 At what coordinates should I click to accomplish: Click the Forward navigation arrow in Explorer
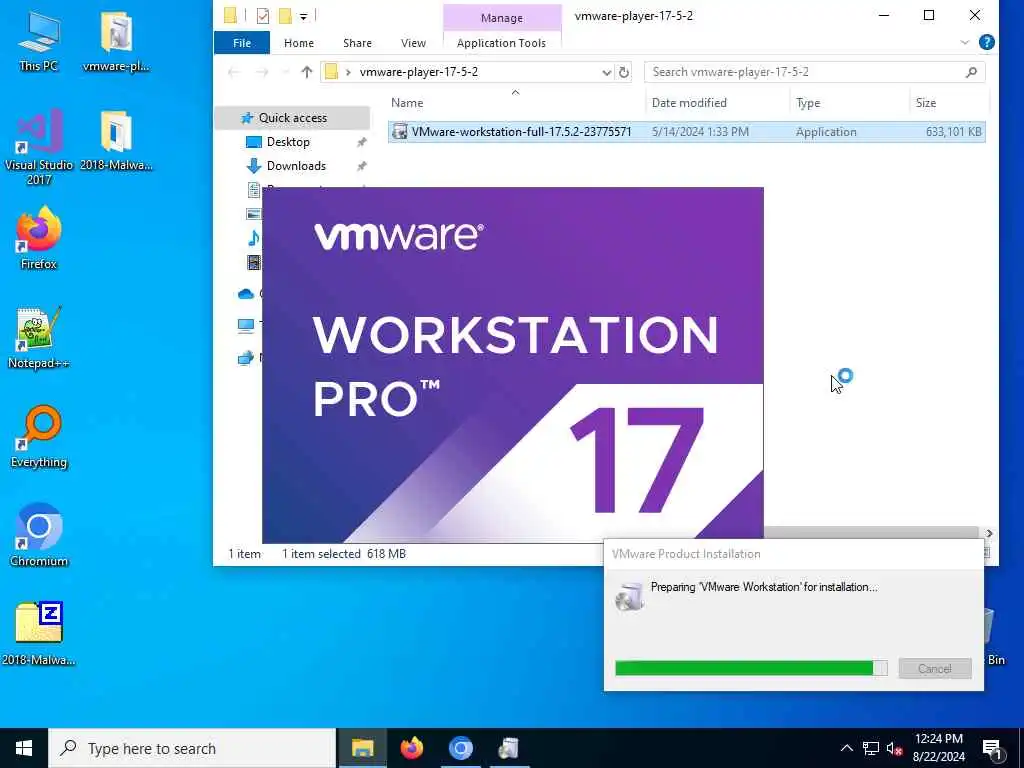tap(262, 72)
